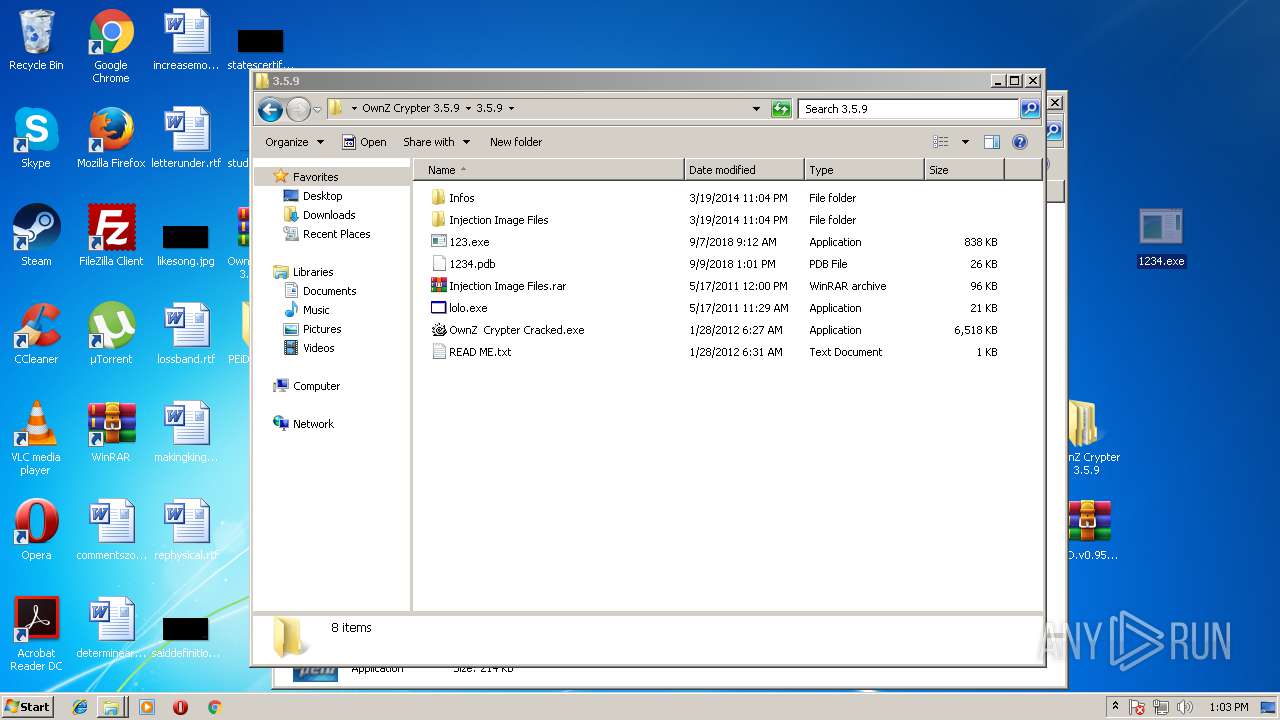The height and width of the screenshot is (720, 1280).
Task: Open the recent locations dropdown arrow
Action: click(x=317, y=109)
